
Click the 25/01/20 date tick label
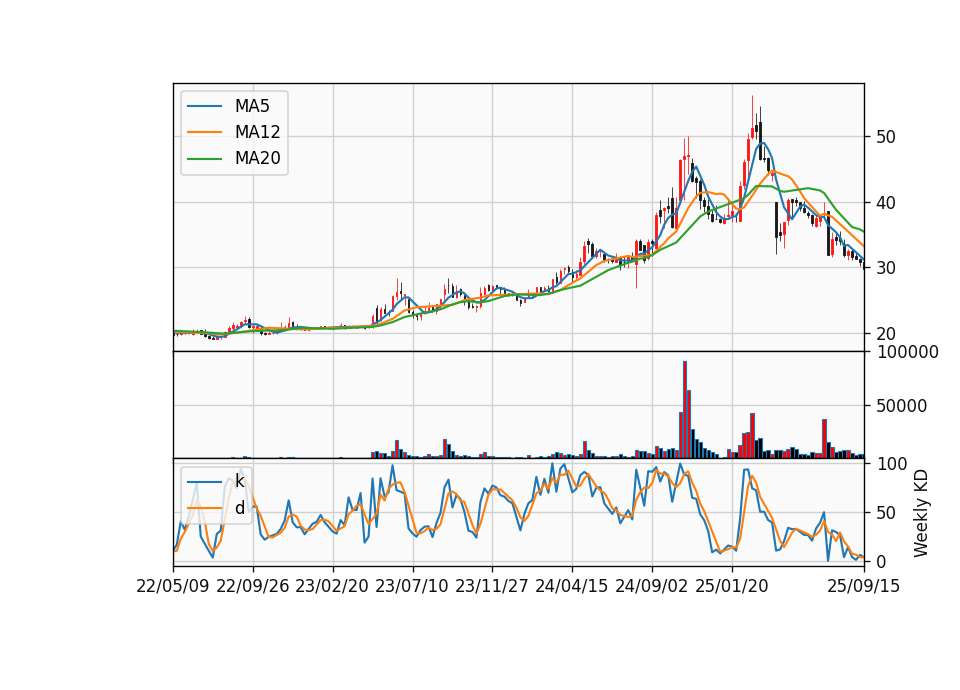[732, 586]
